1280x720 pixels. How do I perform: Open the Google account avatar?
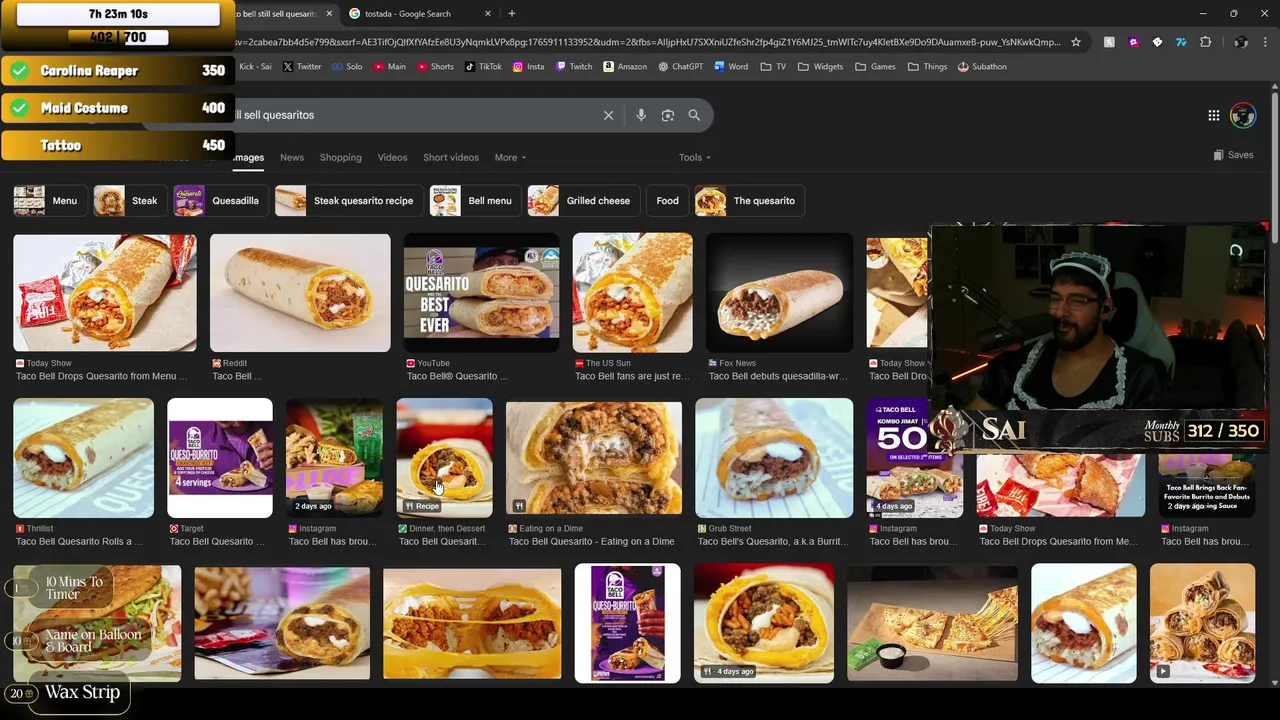point(1243,115)
